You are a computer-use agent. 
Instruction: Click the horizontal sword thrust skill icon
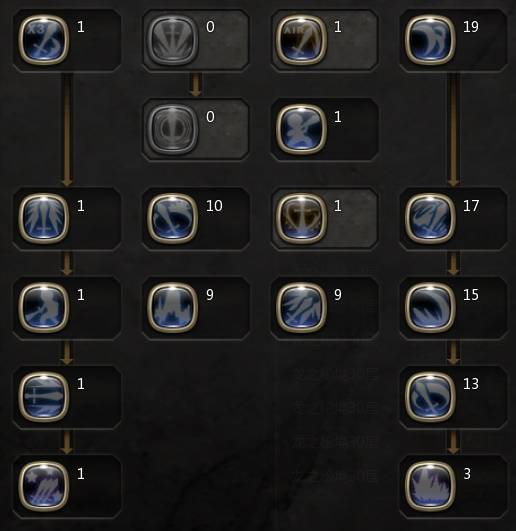click(x=44, y=397)
